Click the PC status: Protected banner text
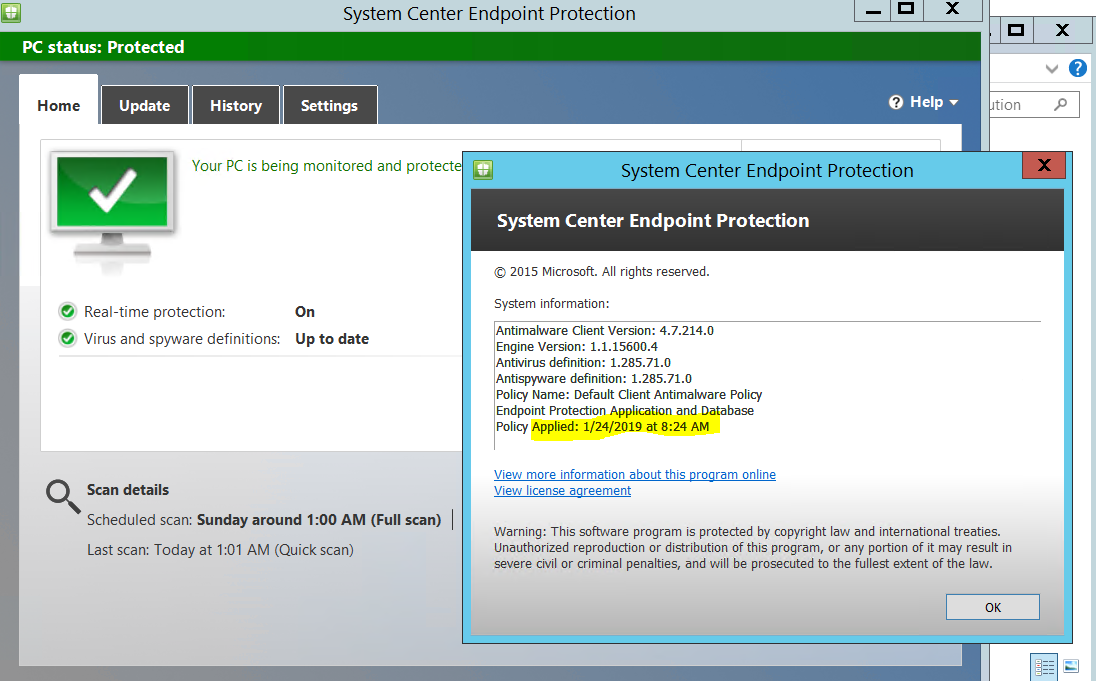The width and height of the screenshot is (1096, 681). click(103, 47)
